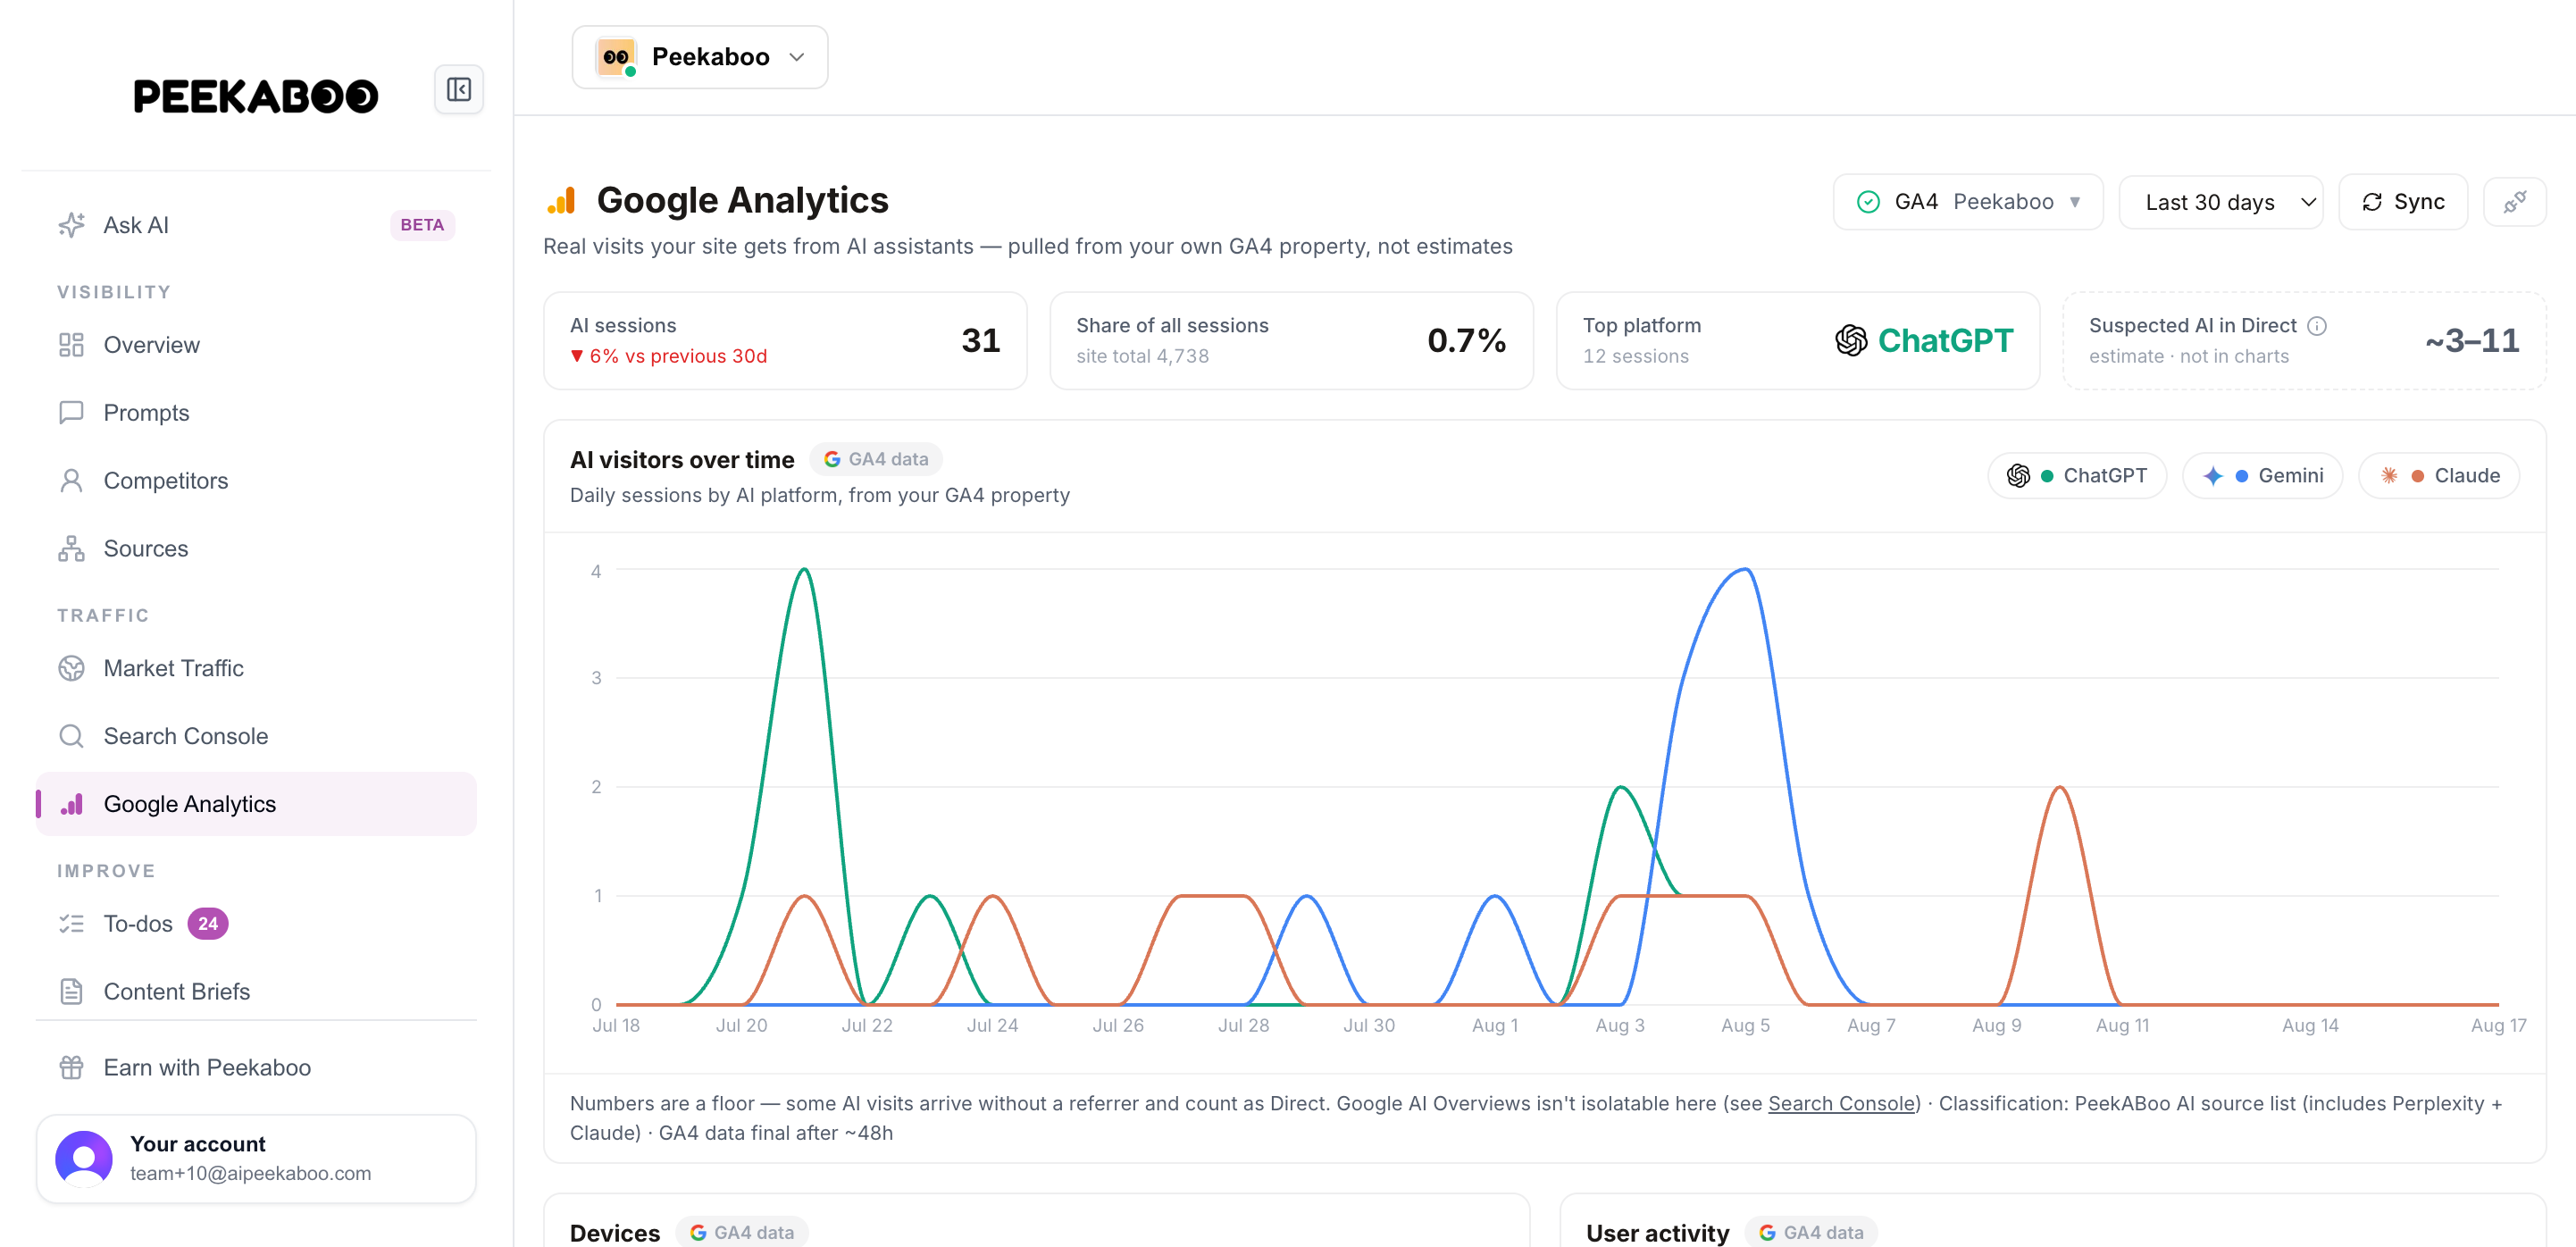The height and width of the screenshot is (1247, 2576).
Task: Click the orange Google Analytics heading icon
Action: (x=562, y=200)
